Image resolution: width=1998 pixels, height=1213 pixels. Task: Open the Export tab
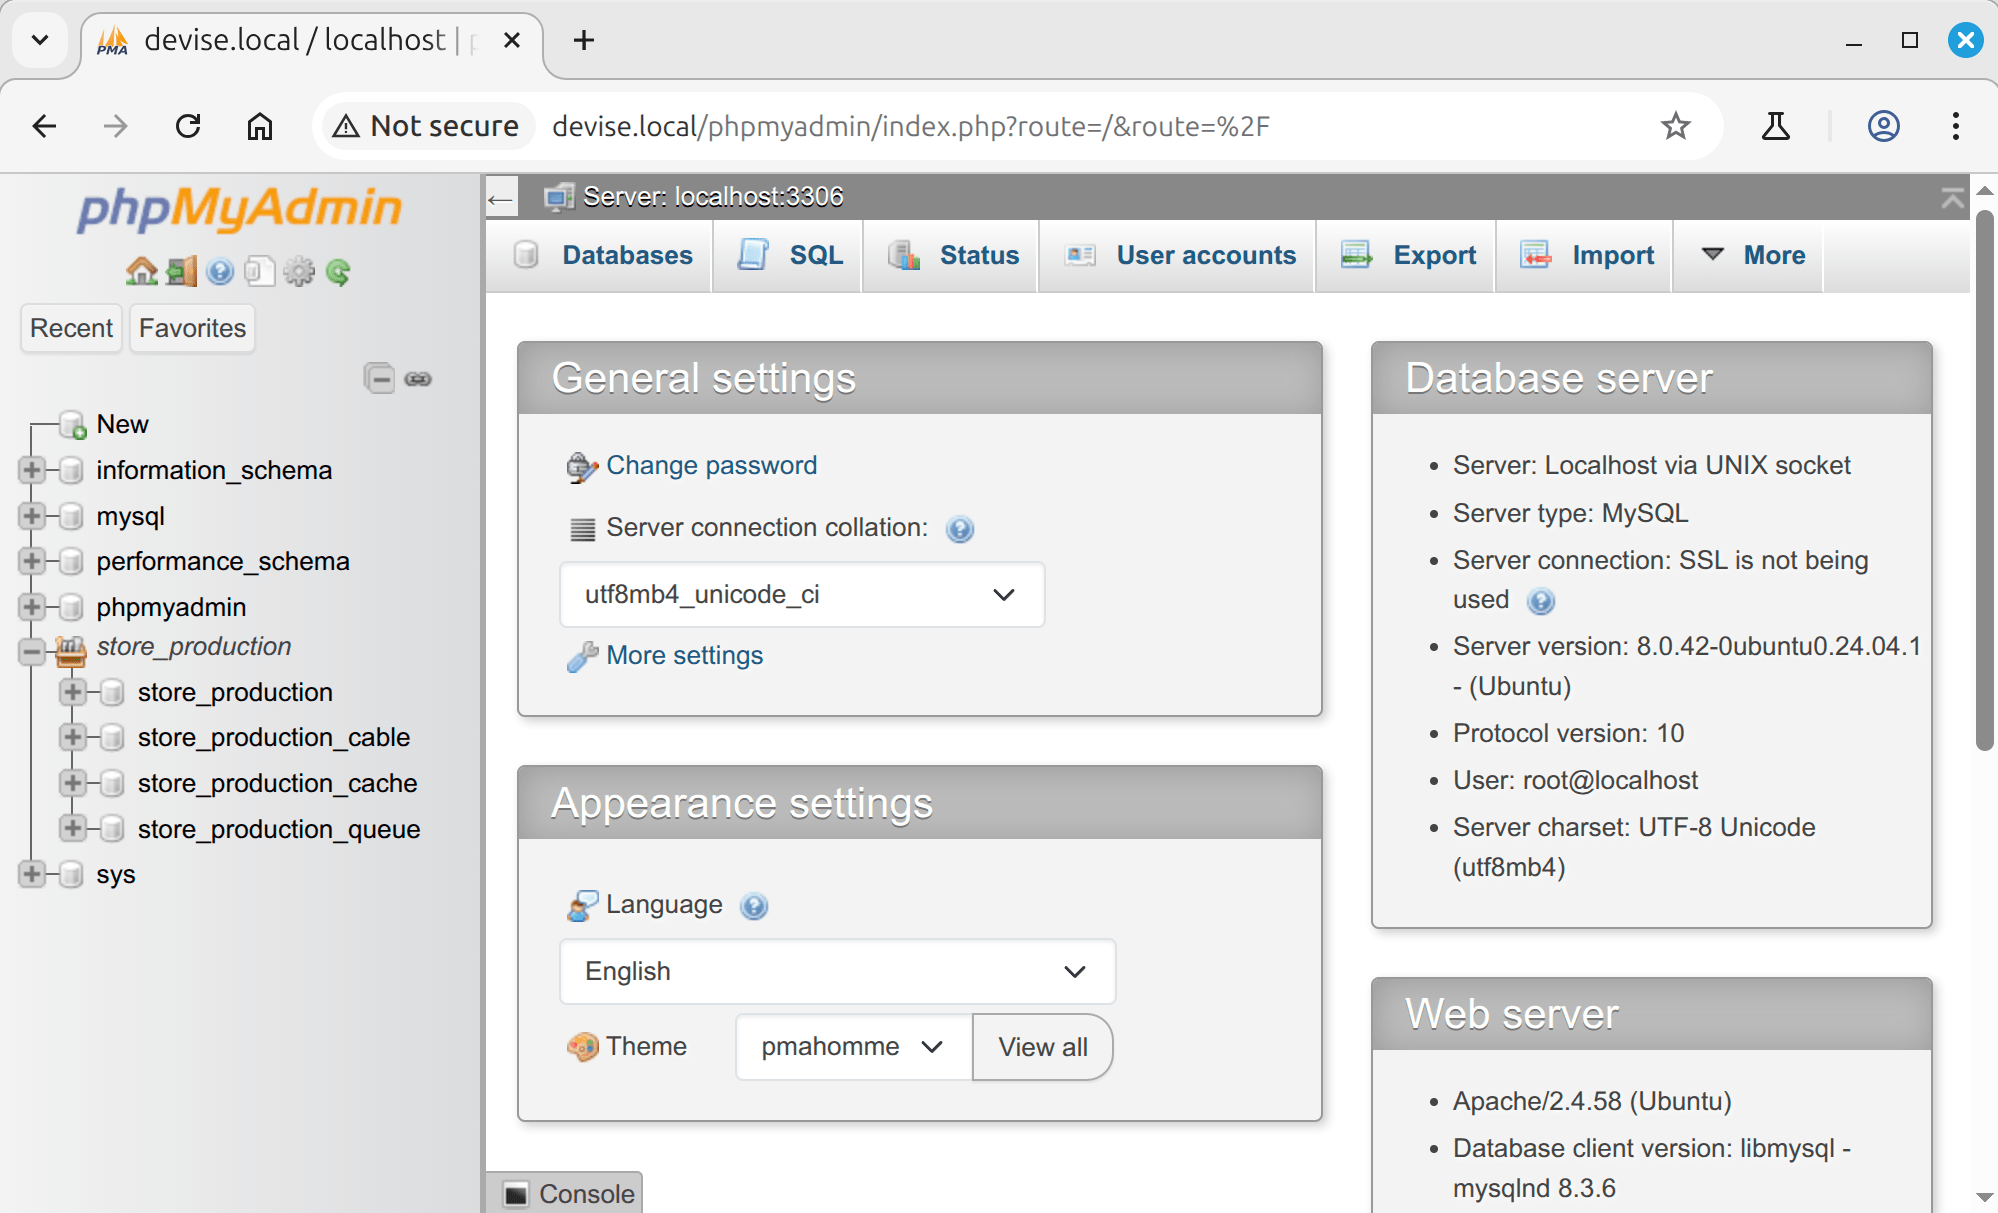pos(1407,256)
